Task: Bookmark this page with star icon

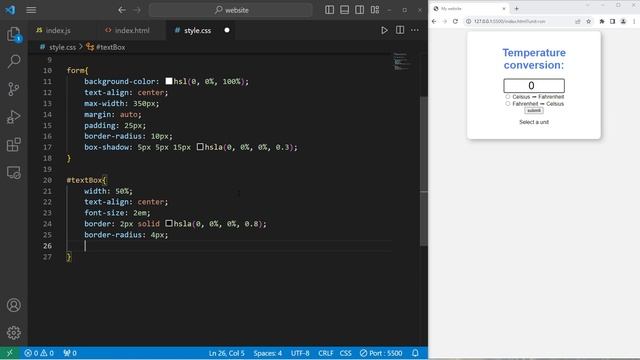Action: [x=589, y=21]
